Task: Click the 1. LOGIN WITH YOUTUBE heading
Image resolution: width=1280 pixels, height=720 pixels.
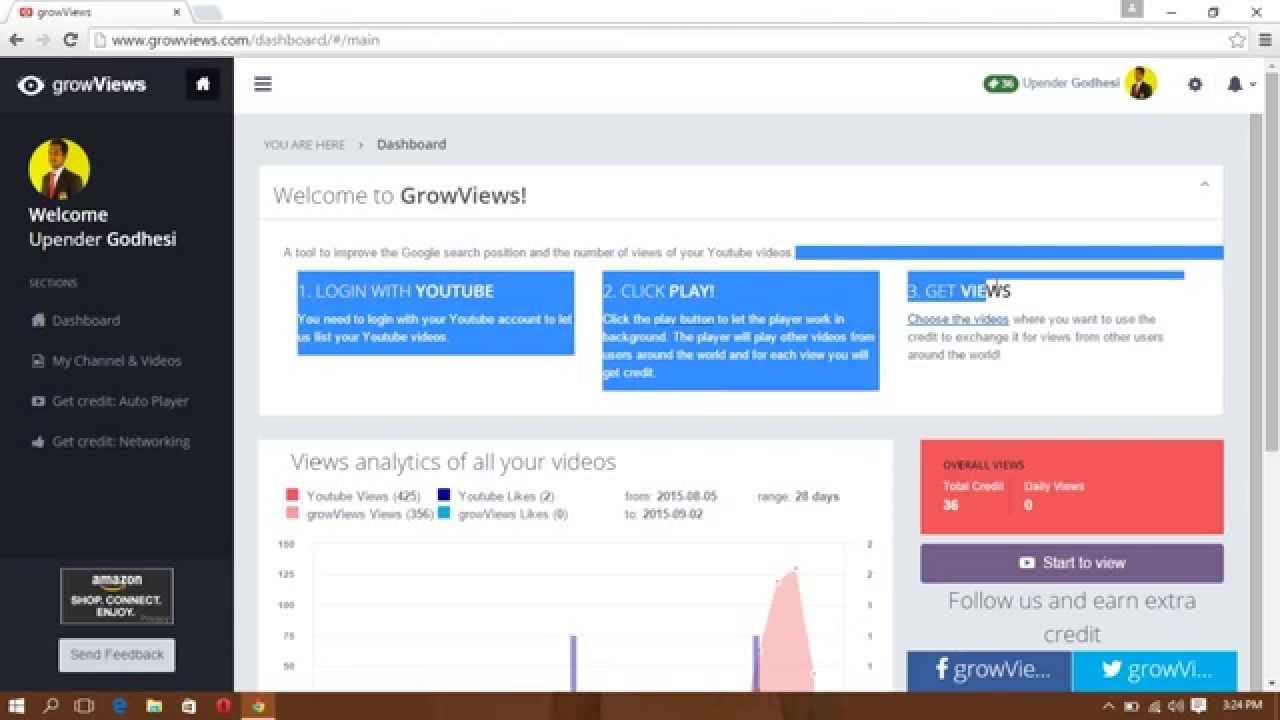Action: pos(396,291)
